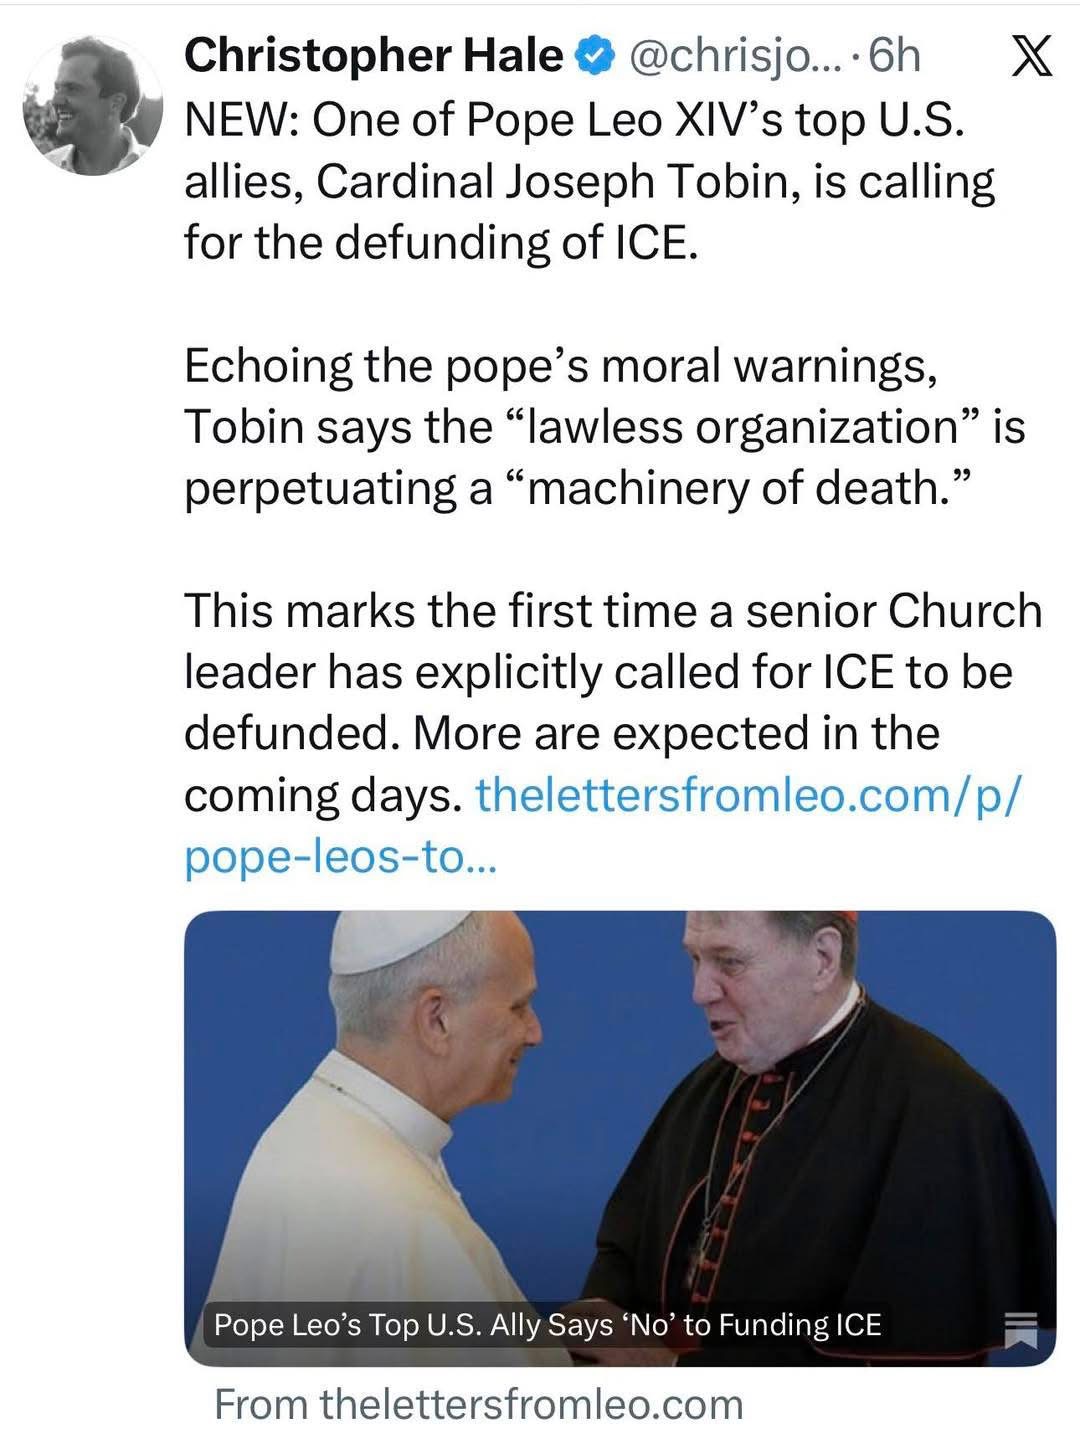The width and height of the screenshot is (1080, 1444).
Task: Click the truncated 'pope-leos-to...' link text
Action: click(340, 857)
